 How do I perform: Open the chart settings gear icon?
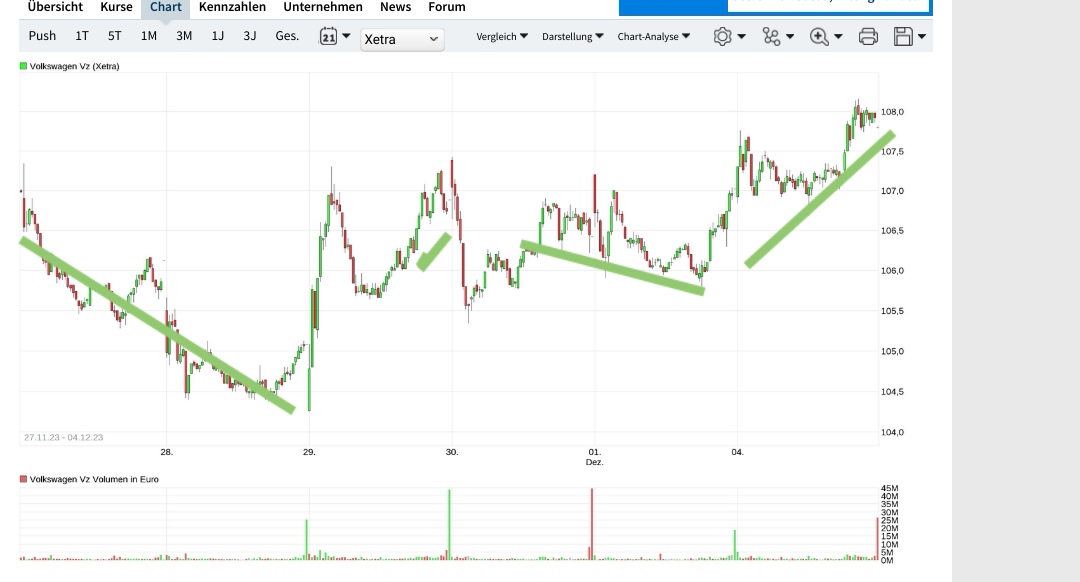click(723, 37)
